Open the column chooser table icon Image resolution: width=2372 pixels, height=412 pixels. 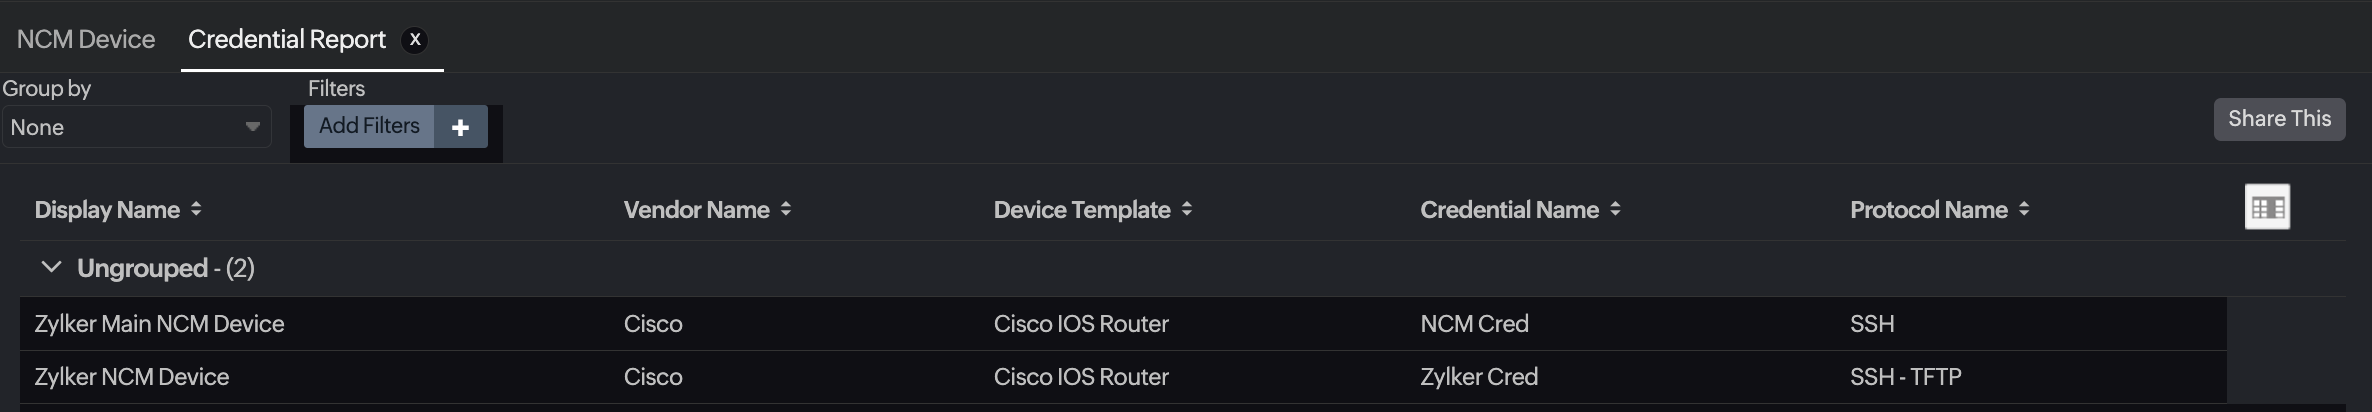click(2267, 208)
